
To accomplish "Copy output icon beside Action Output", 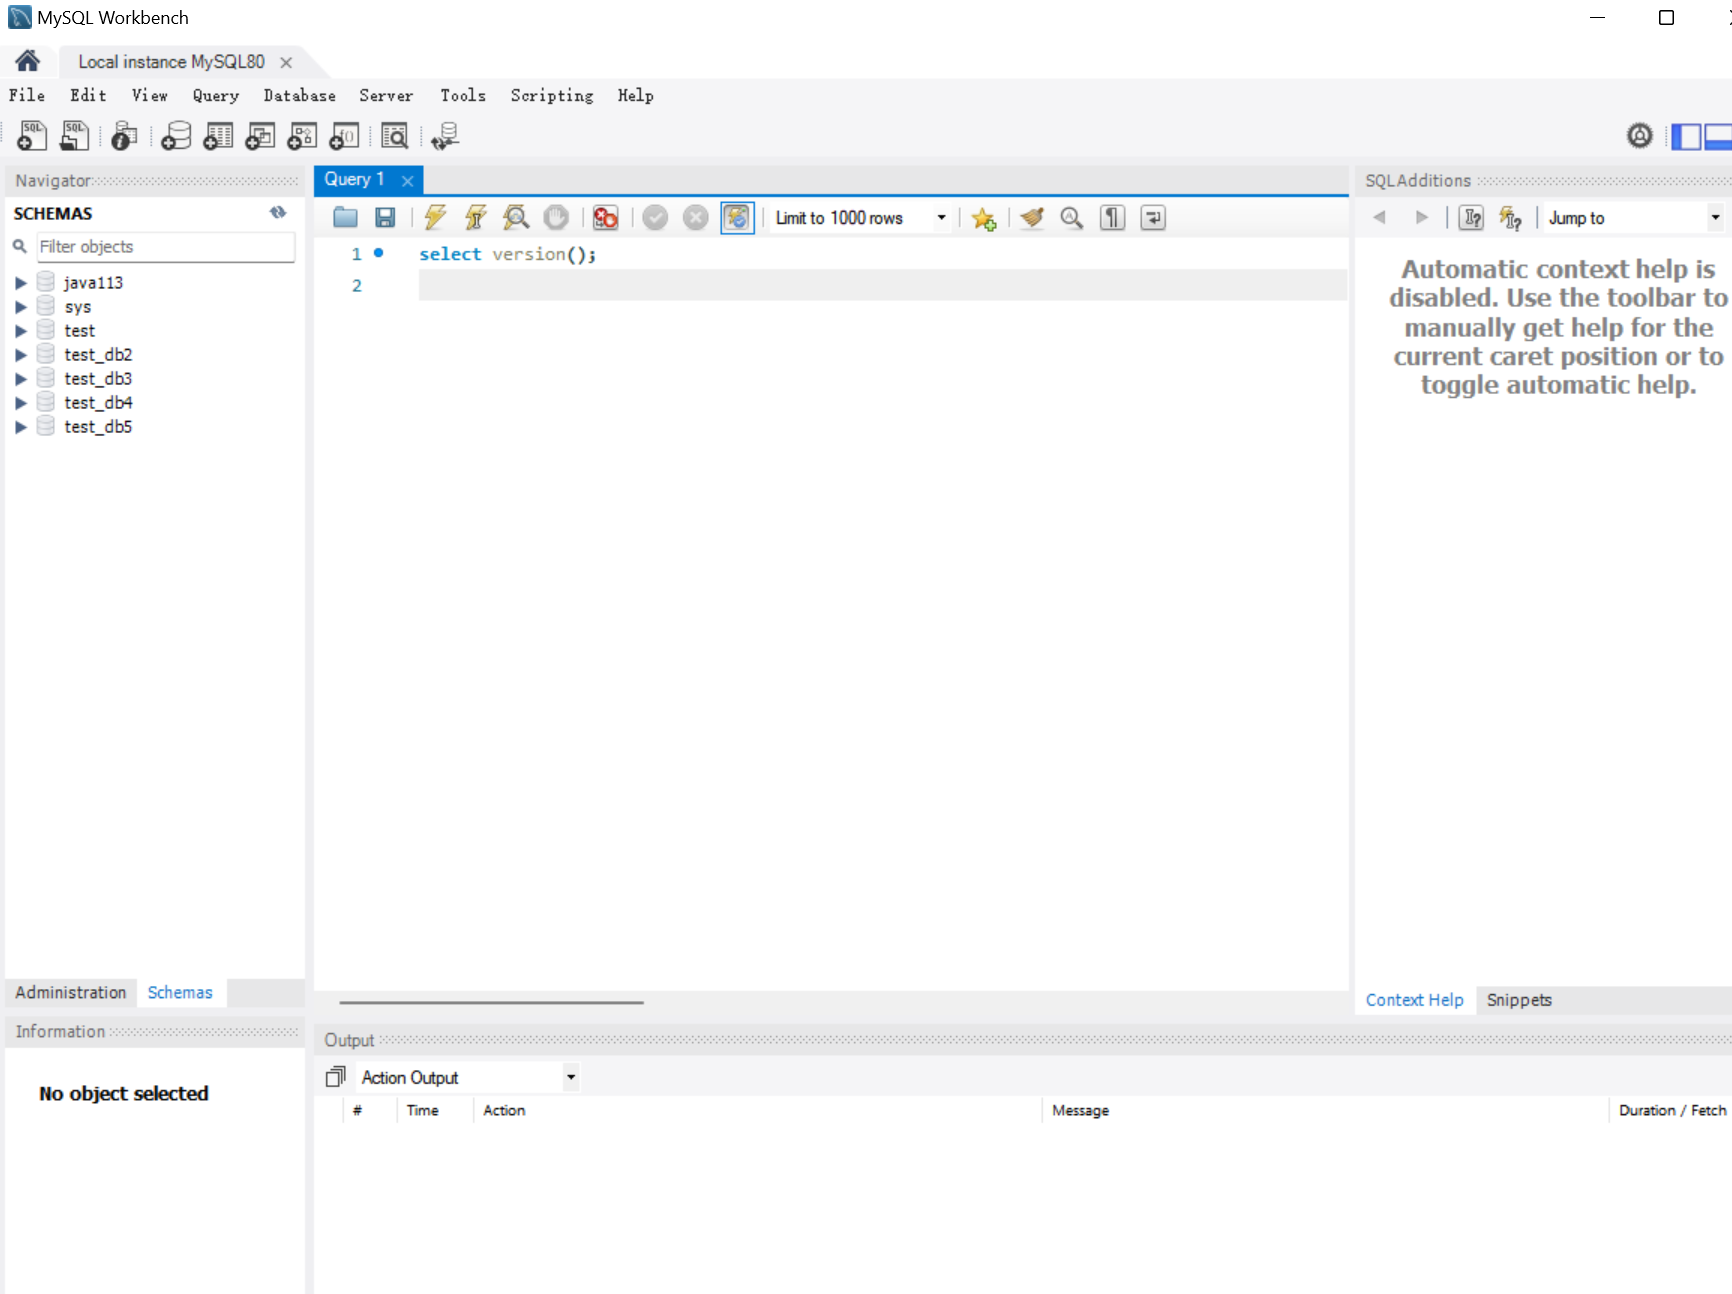I will tap(336, 1077).
